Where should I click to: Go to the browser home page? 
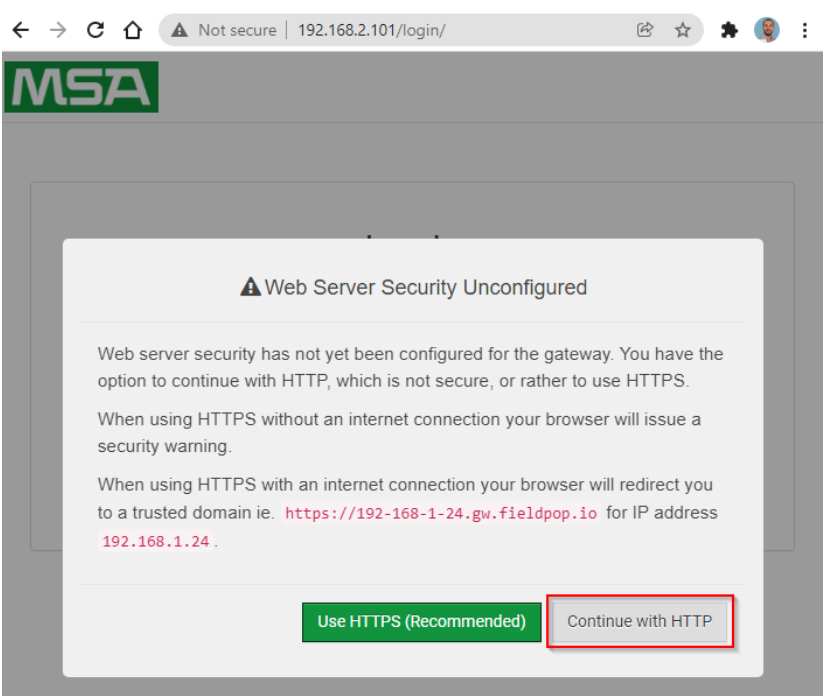(x=133, y=30)
